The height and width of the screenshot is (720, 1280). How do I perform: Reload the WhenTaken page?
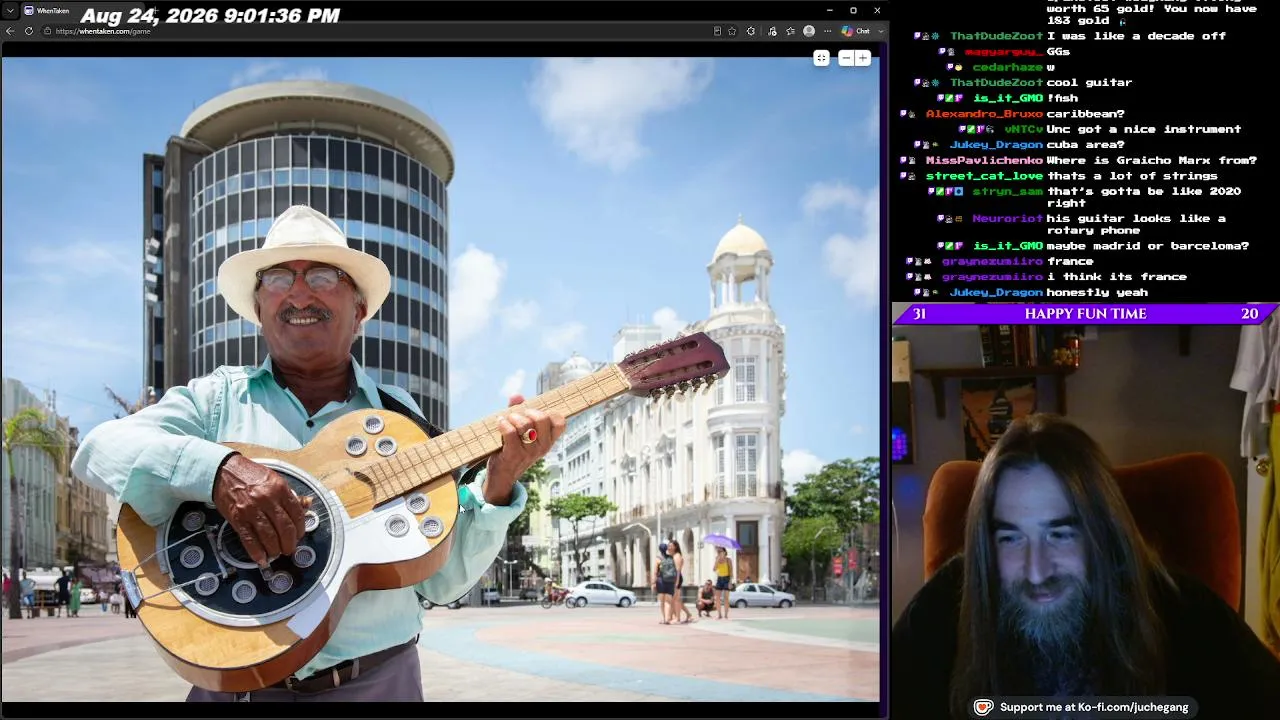(x=29, y=31)
